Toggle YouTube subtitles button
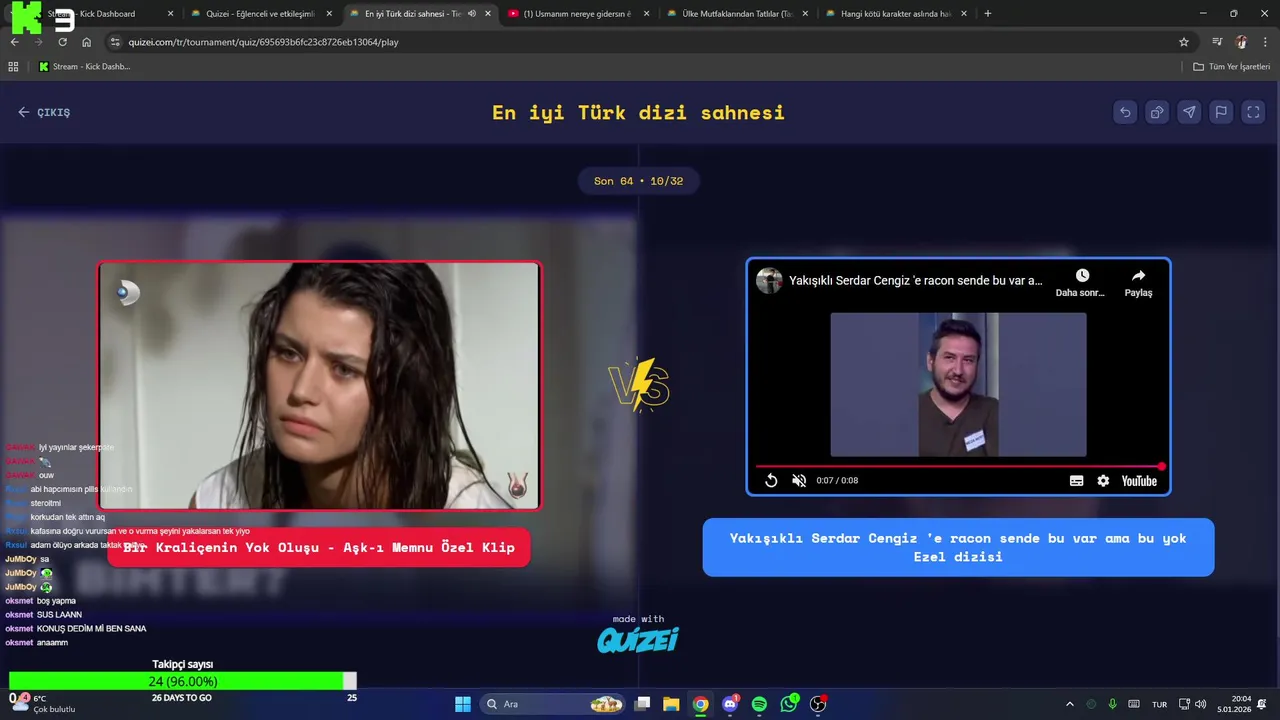 (1076, 481)
